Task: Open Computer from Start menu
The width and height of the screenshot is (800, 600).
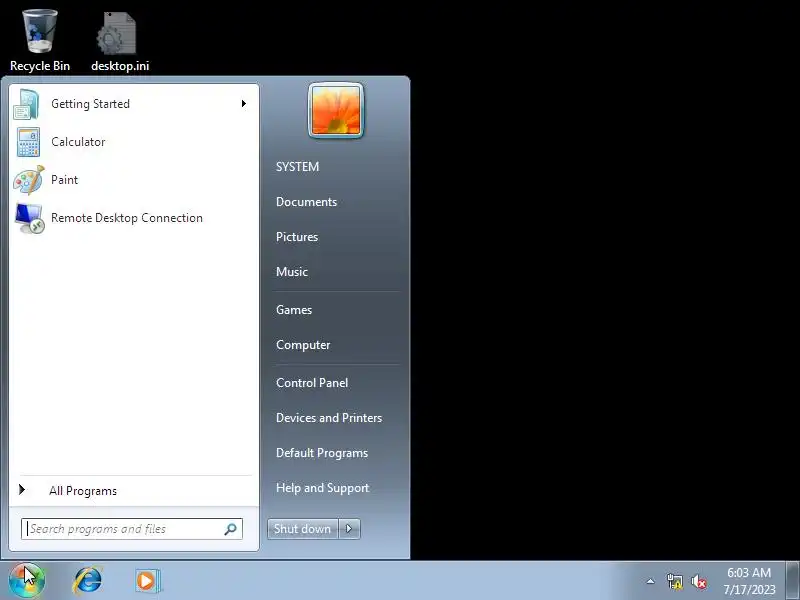Action: [x=303, y=345]
